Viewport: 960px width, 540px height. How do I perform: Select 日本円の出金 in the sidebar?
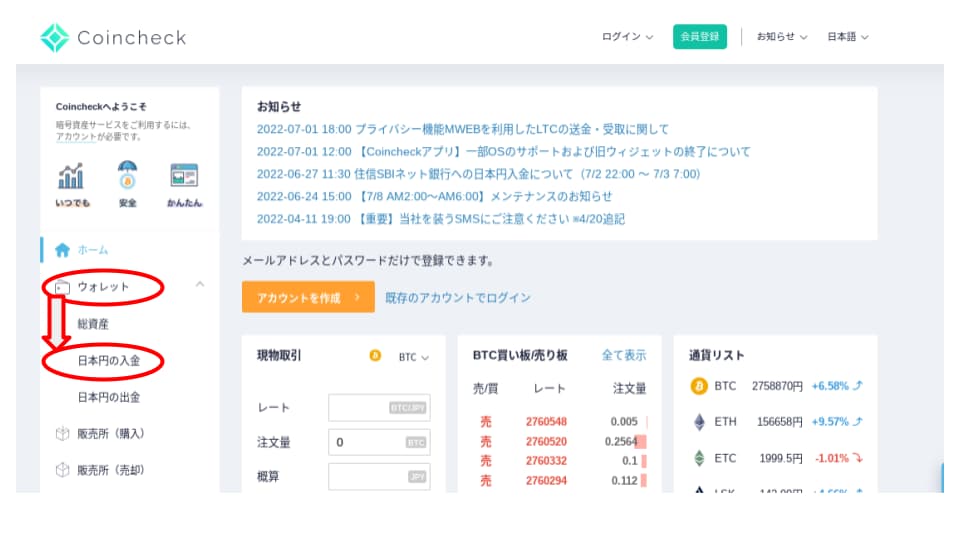(108, 397)
